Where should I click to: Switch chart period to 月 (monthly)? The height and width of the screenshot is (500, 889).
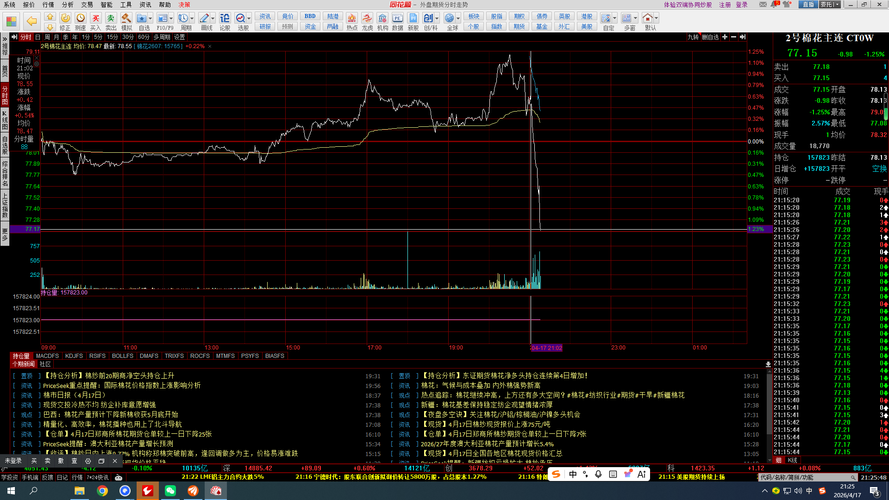coord(57,37)
